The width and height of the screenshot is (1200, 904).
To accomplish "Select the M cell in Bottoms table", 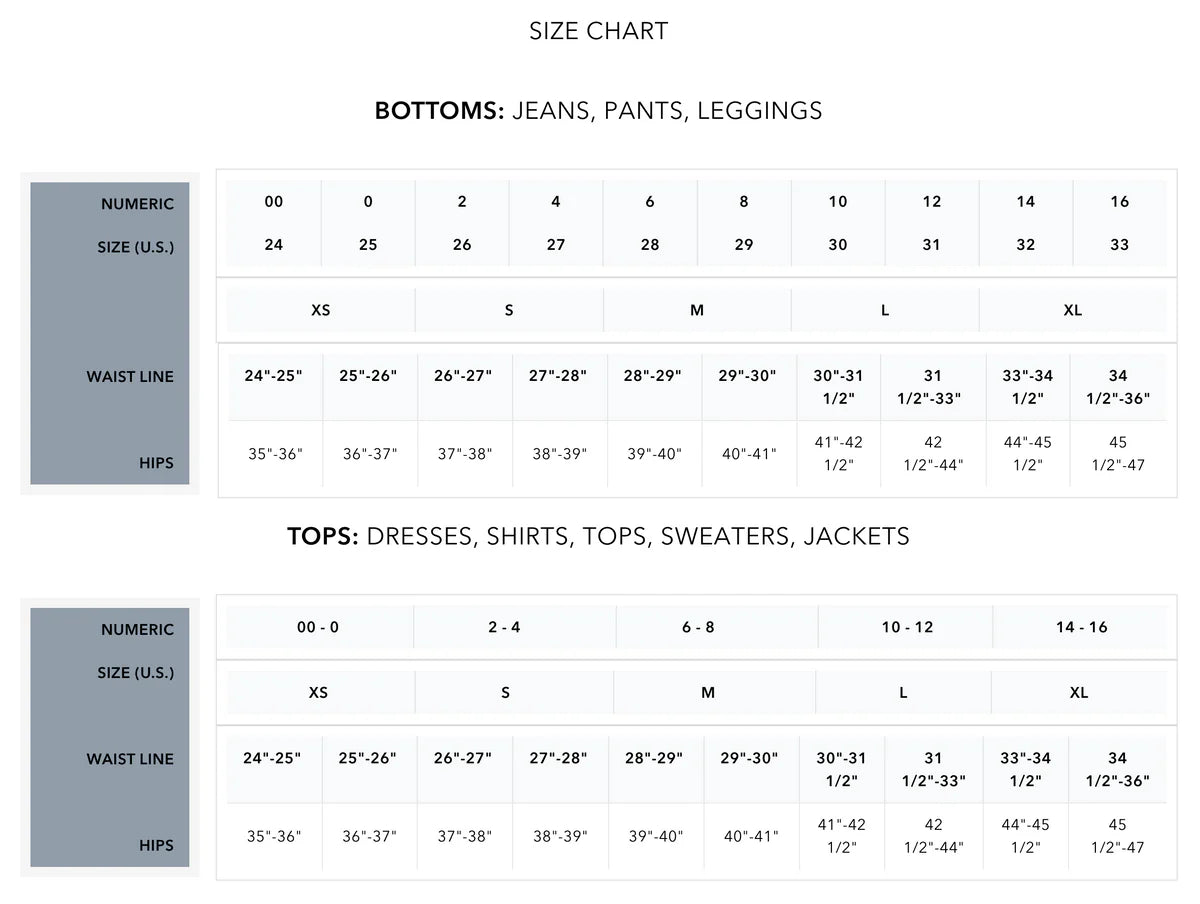I will pos(697,310).
